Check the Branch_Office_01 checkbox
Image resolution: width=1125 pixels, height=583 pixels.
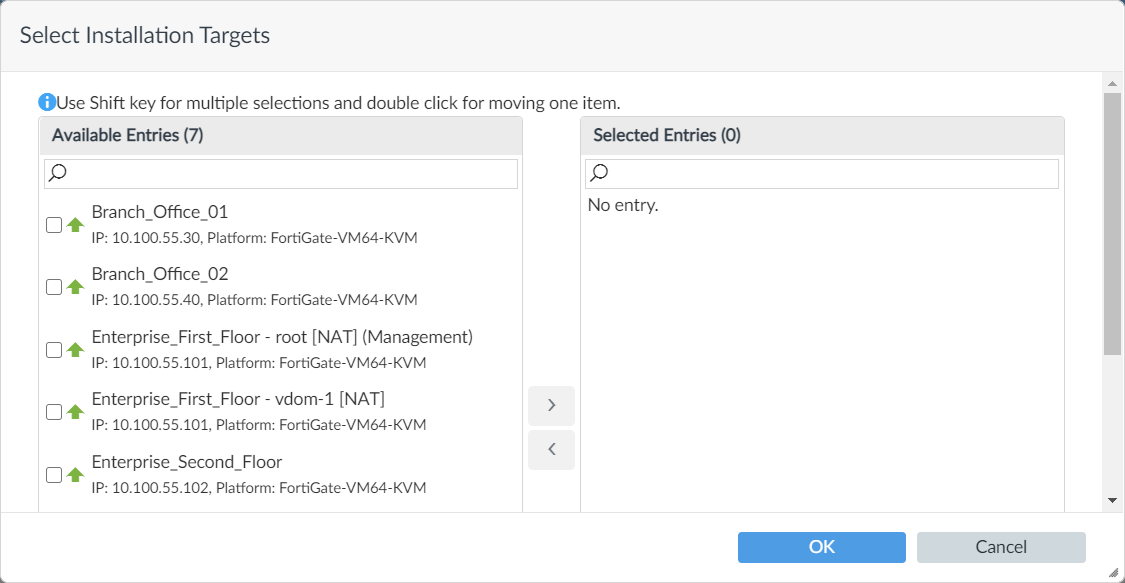coord(54,225)
